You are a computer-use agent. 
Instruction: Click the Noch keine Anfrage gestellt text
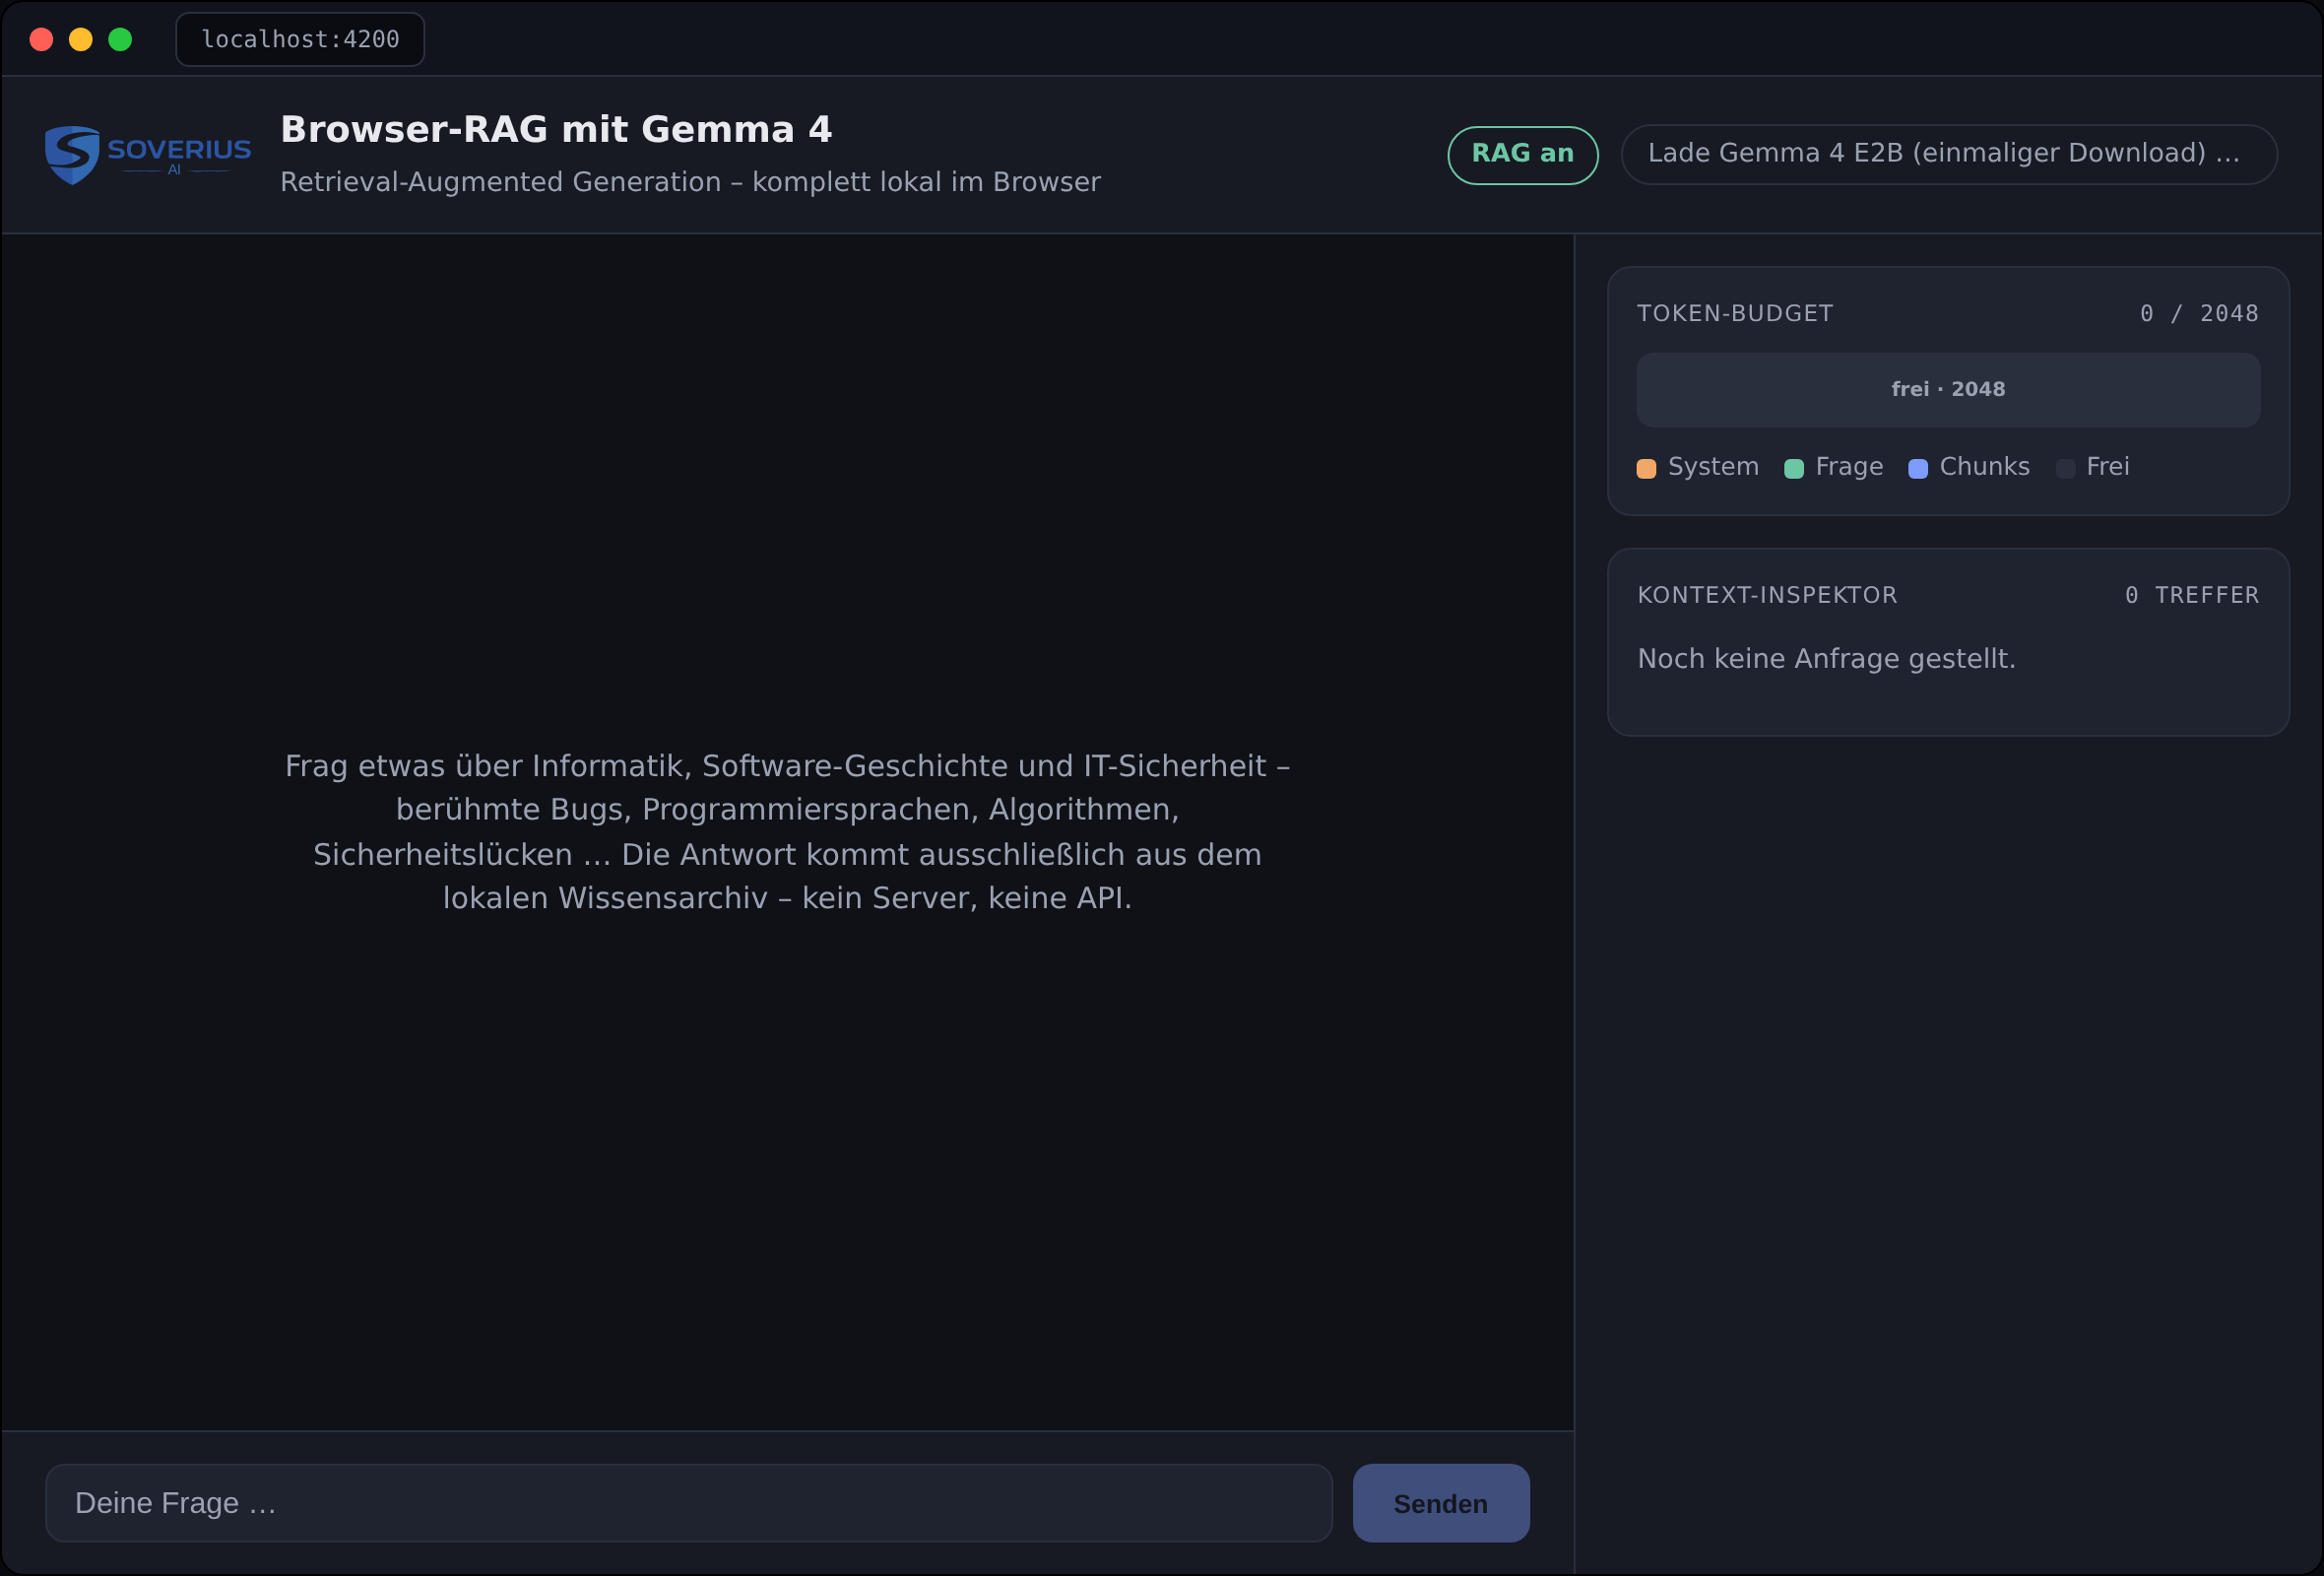(x=1826, y=659)
